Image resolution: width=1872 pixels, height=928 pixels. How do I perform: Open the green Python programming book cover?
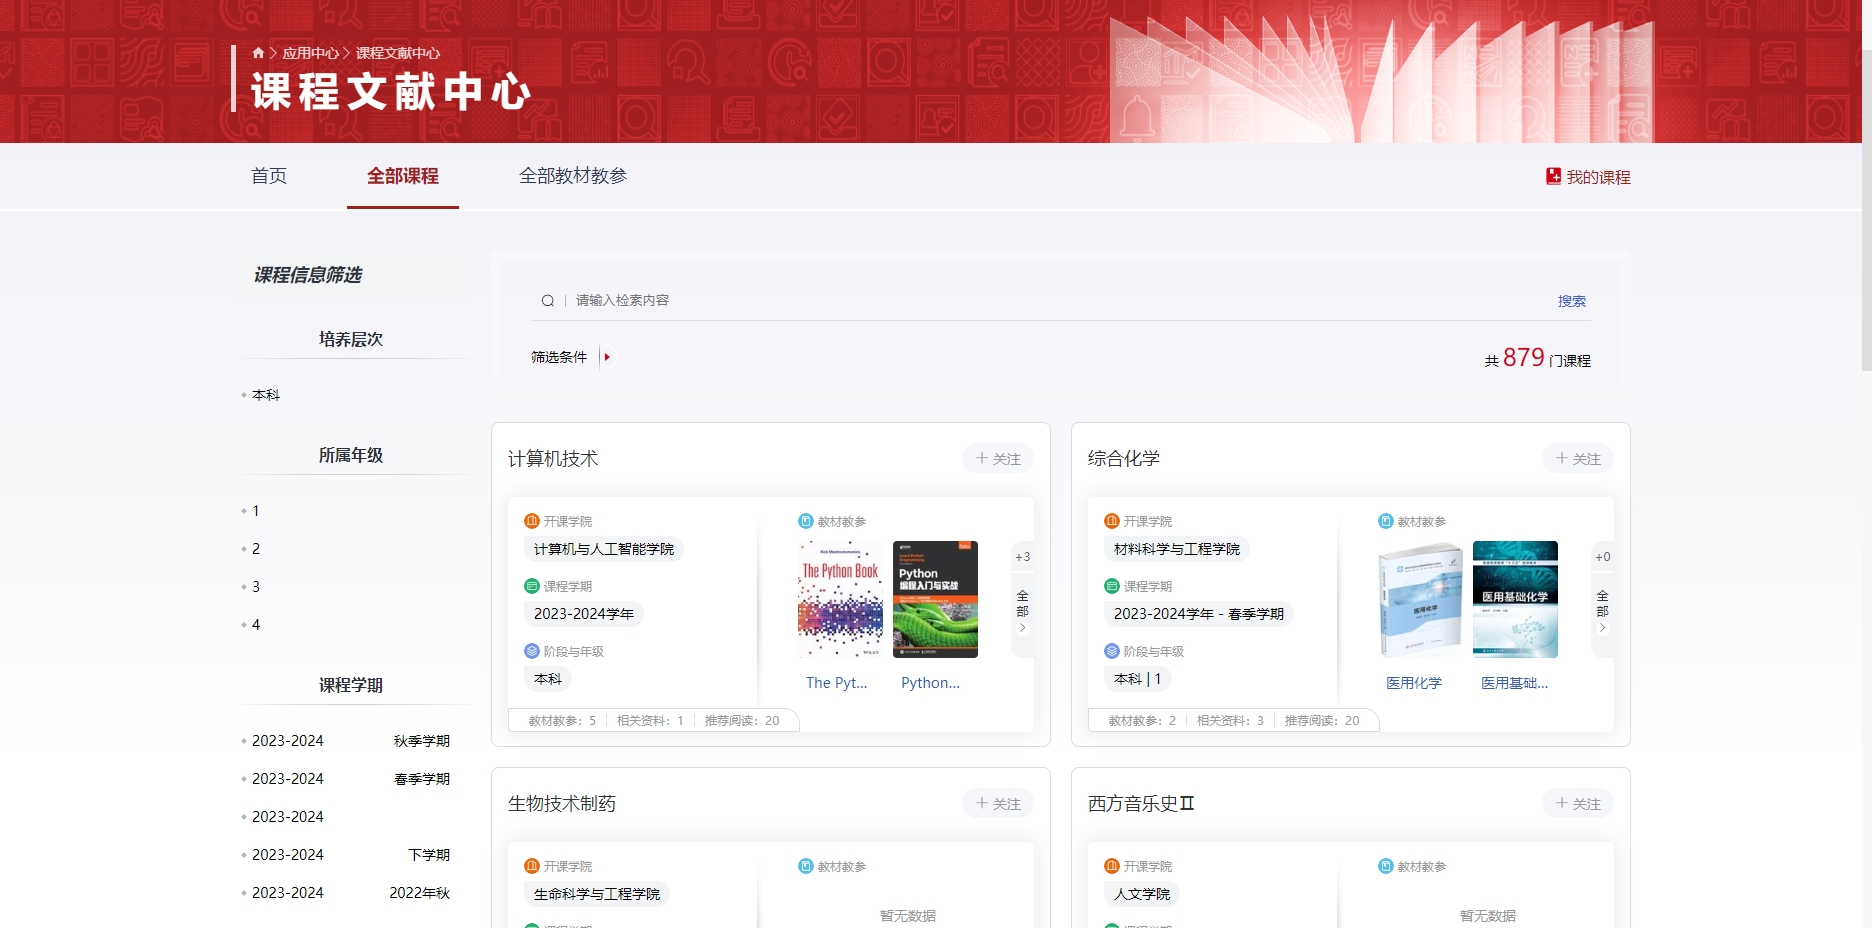point(935,599)
